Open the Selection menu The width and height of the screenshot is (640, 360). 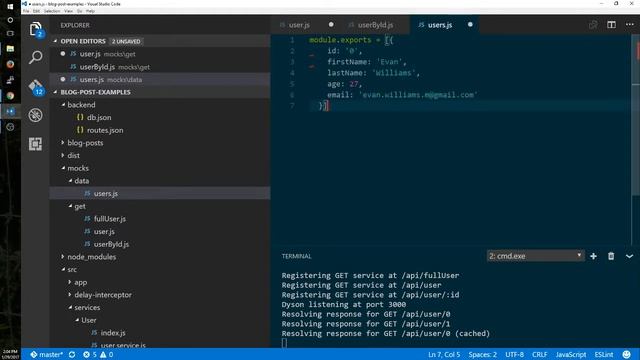click(52, 11)
